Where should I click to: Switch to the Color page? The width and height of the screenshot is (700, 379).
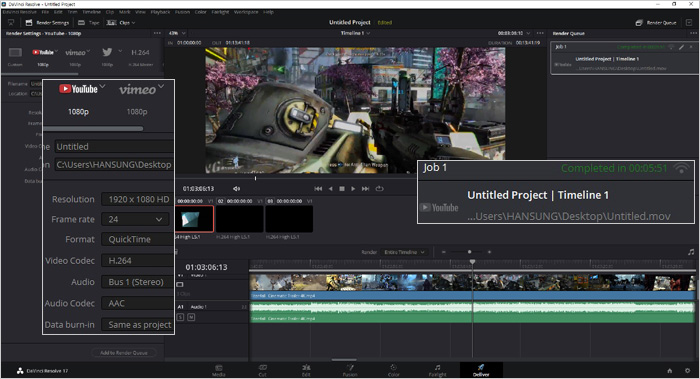click(x=394, y=371)
